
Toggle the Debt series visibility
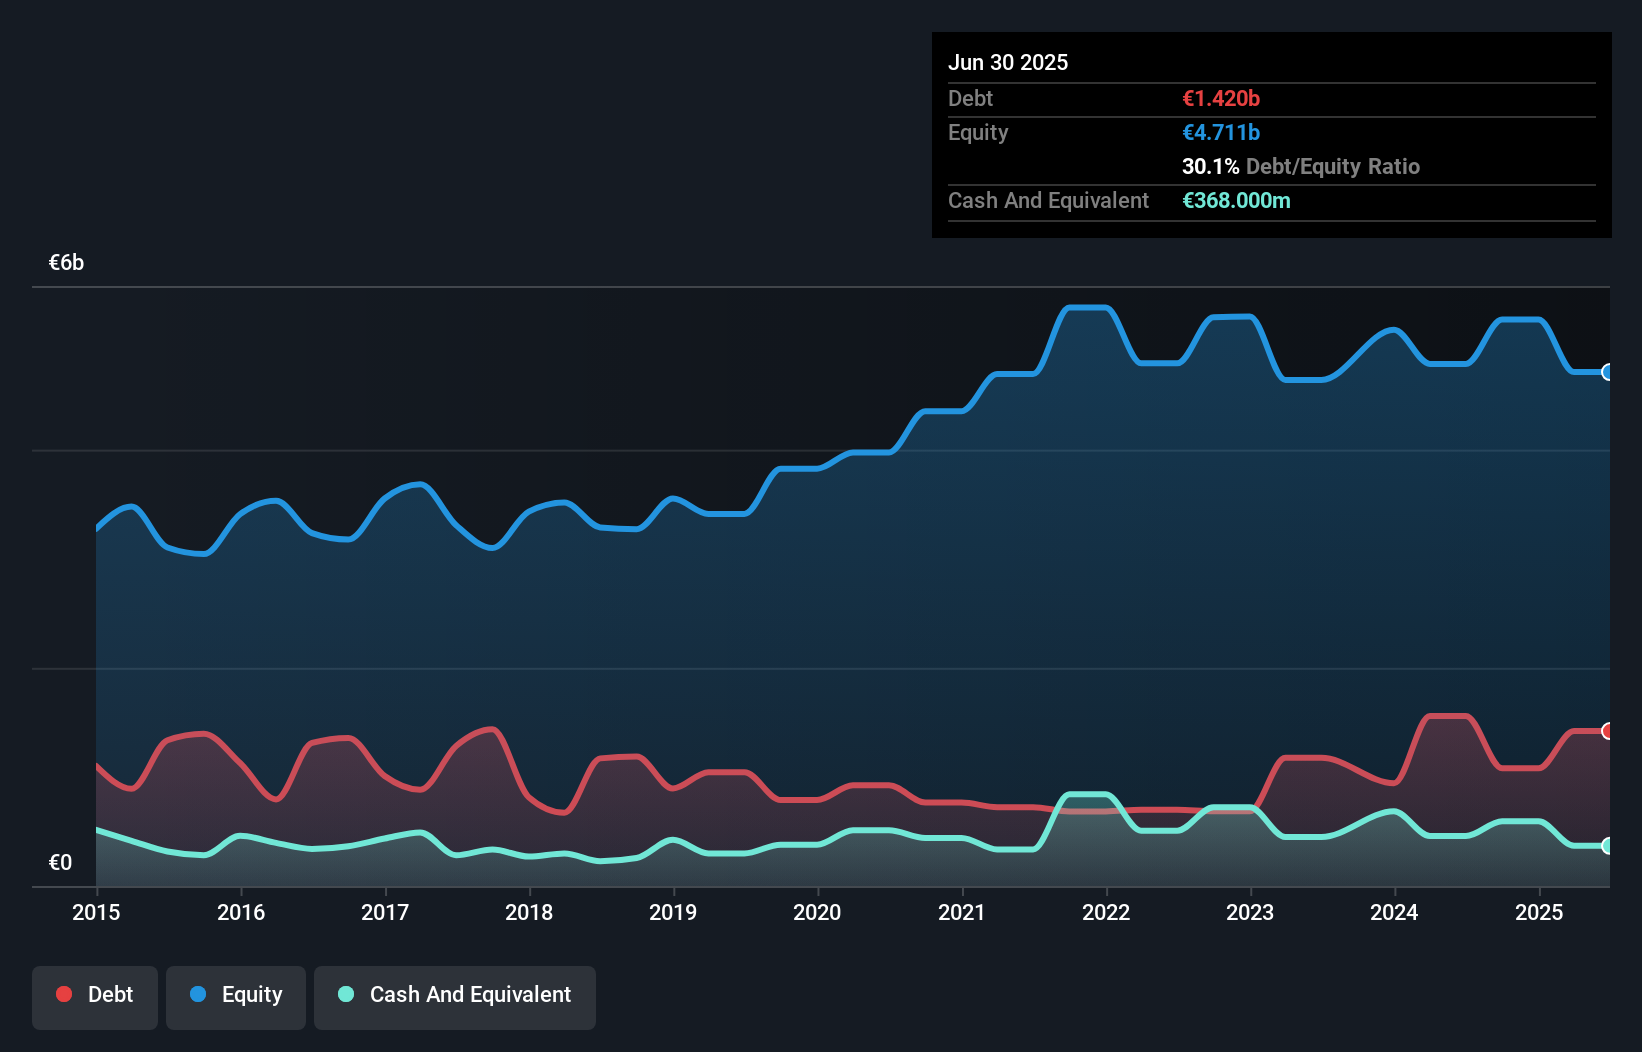point(95,997)
